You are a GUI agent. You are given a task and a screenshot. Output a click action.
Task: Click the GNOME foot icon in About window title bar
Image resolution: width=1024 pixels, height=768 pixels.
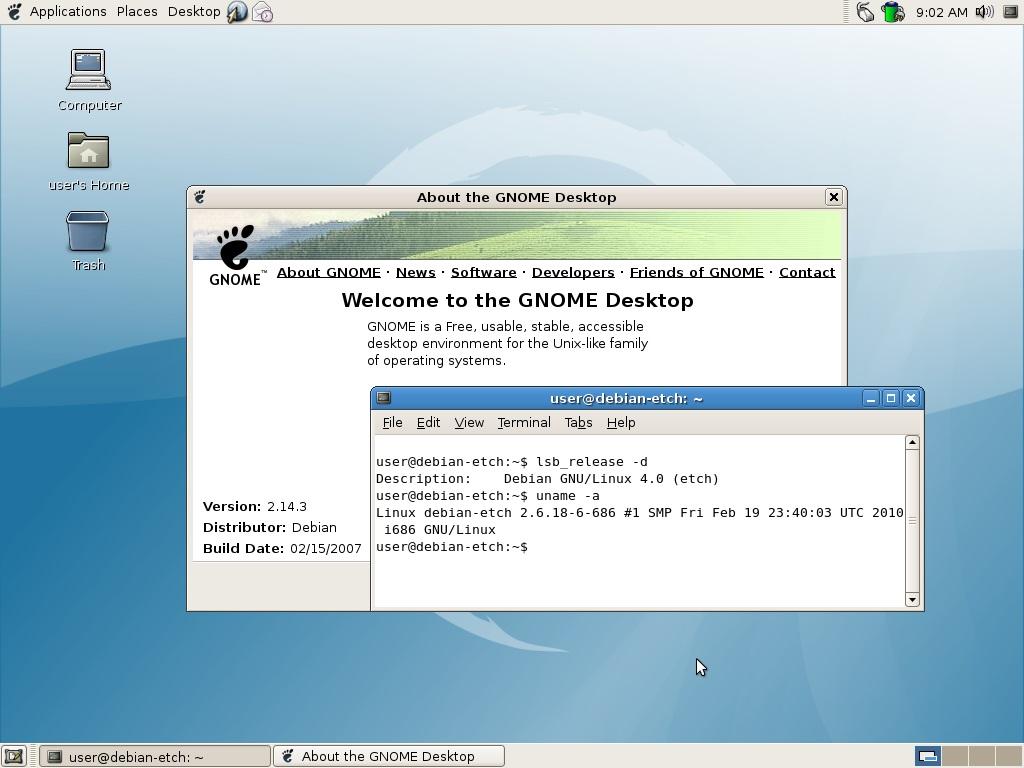(x=200, y=197)
